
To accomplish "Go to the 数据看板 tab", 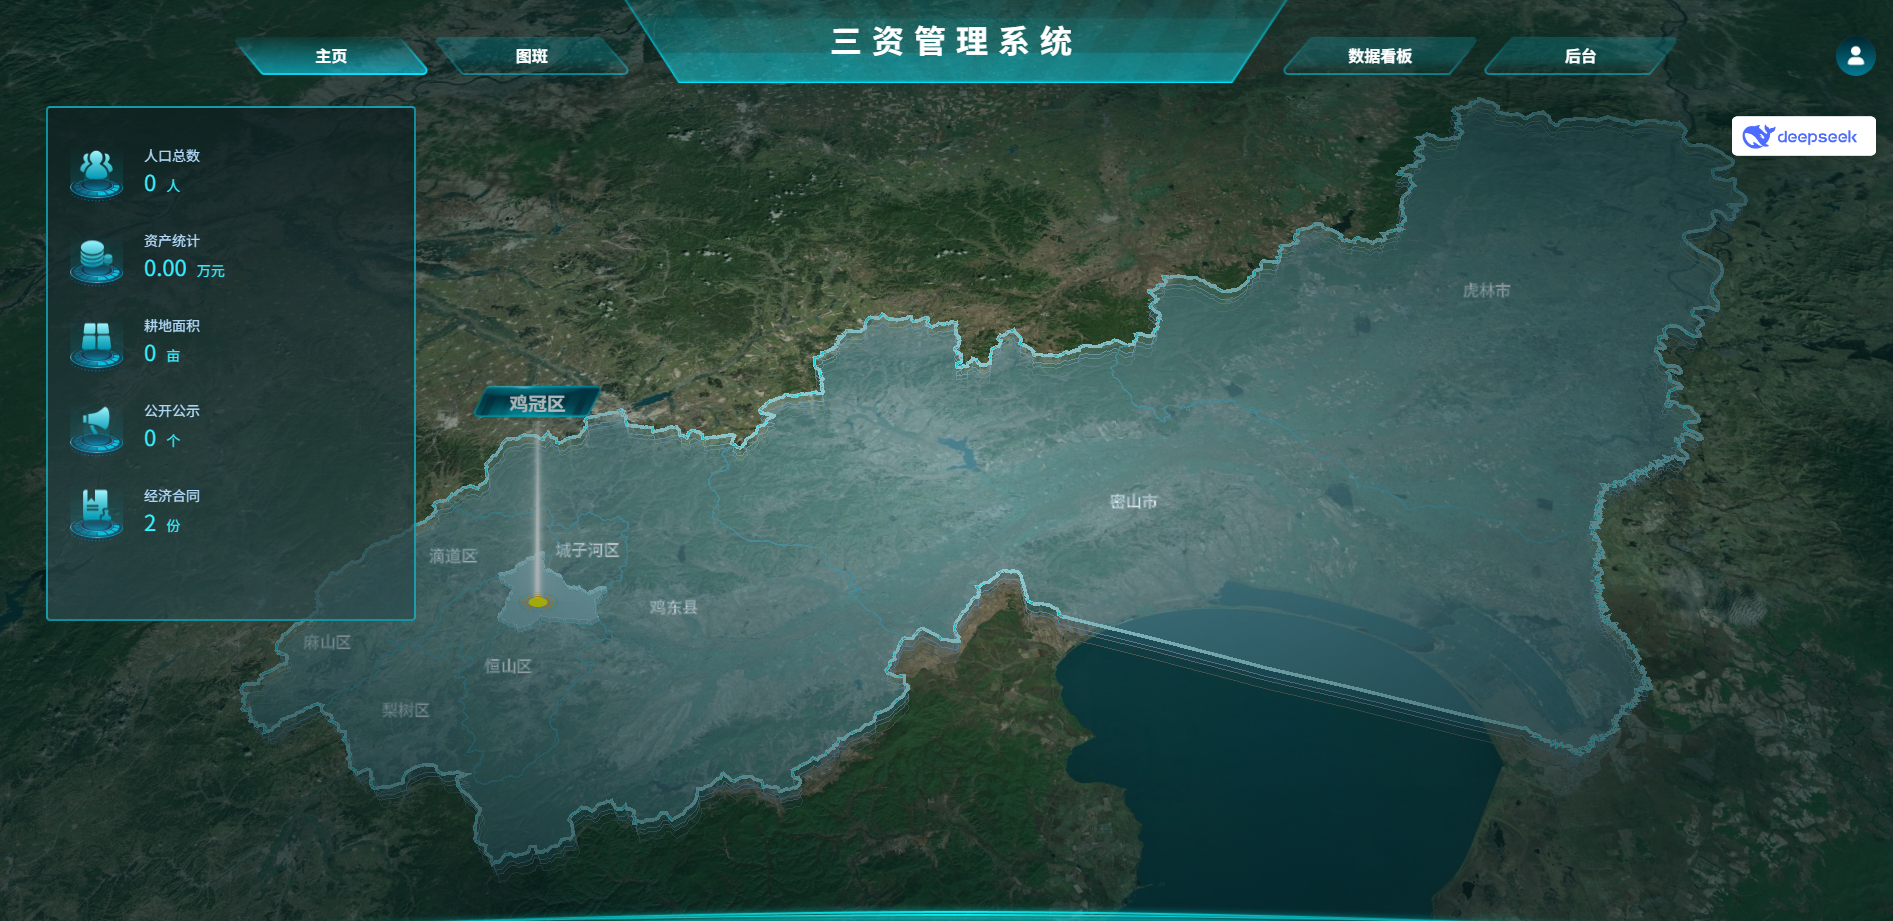I will pos(1379,56).
